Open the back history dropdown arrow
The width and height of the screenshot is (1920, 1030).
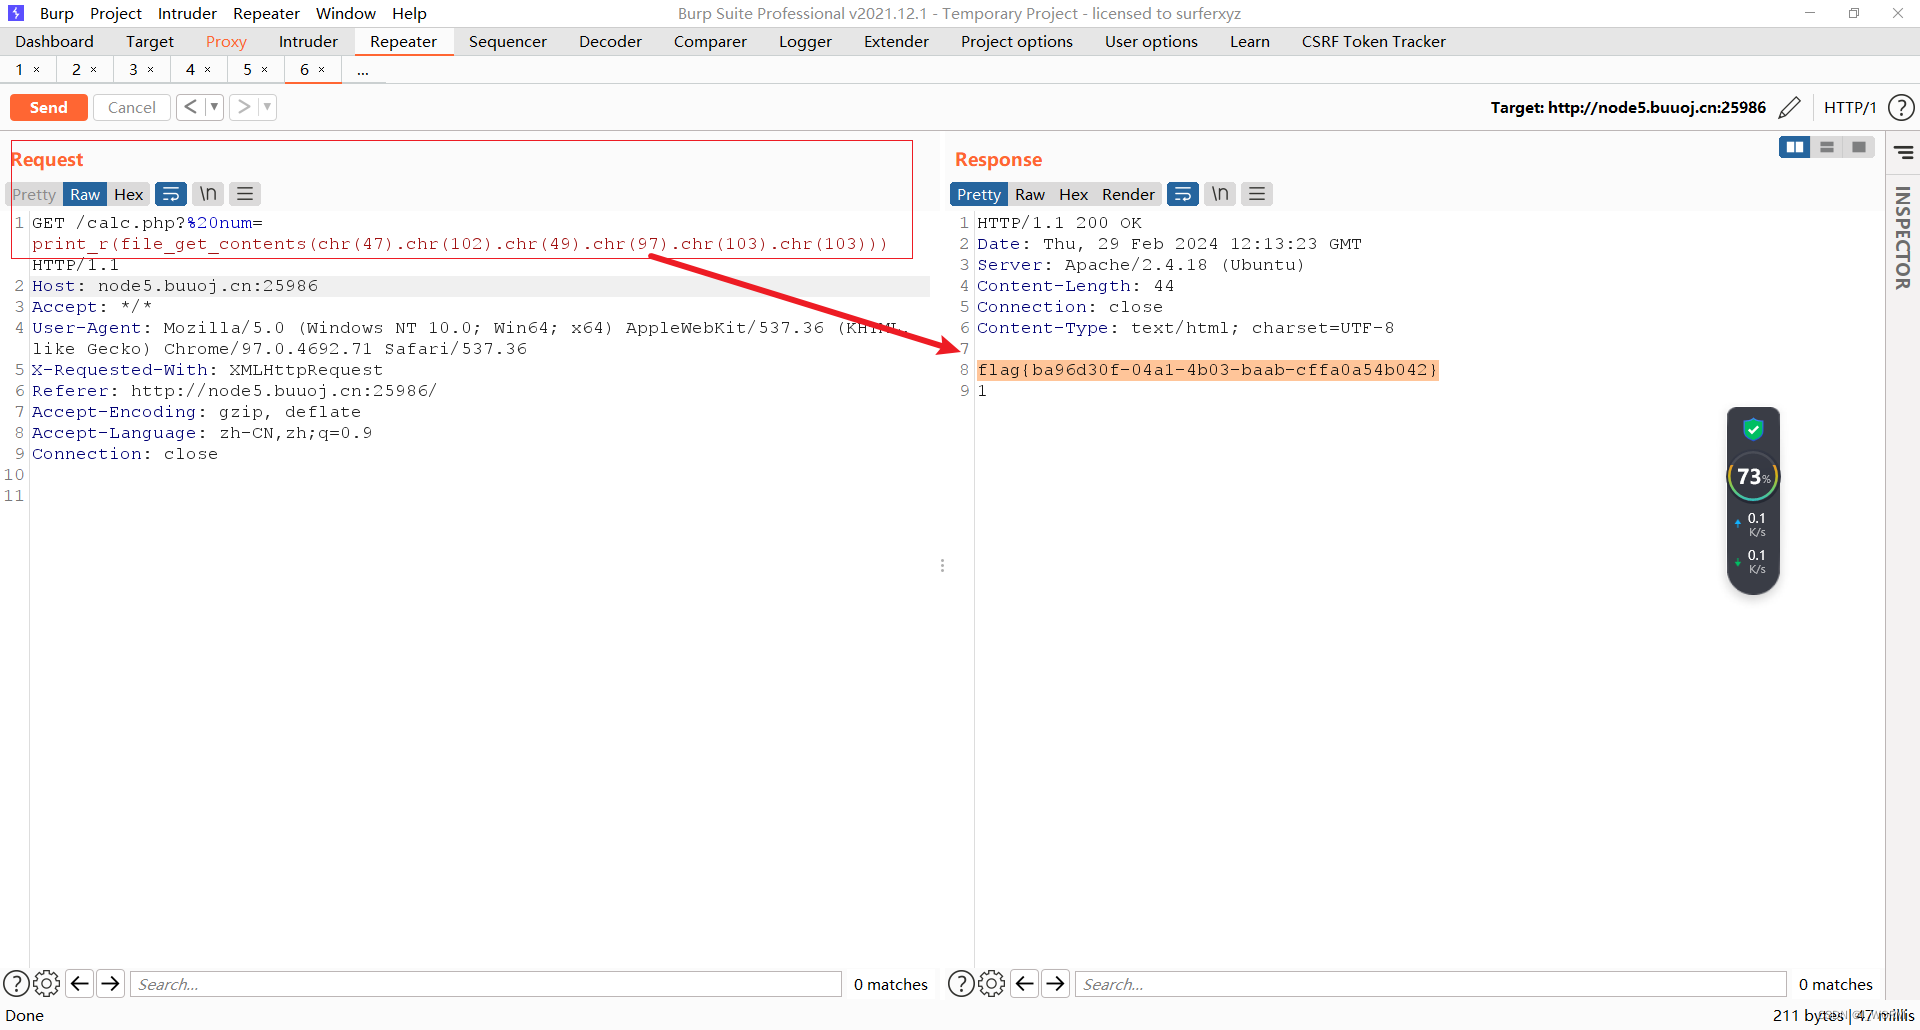(x=214, y=107)
